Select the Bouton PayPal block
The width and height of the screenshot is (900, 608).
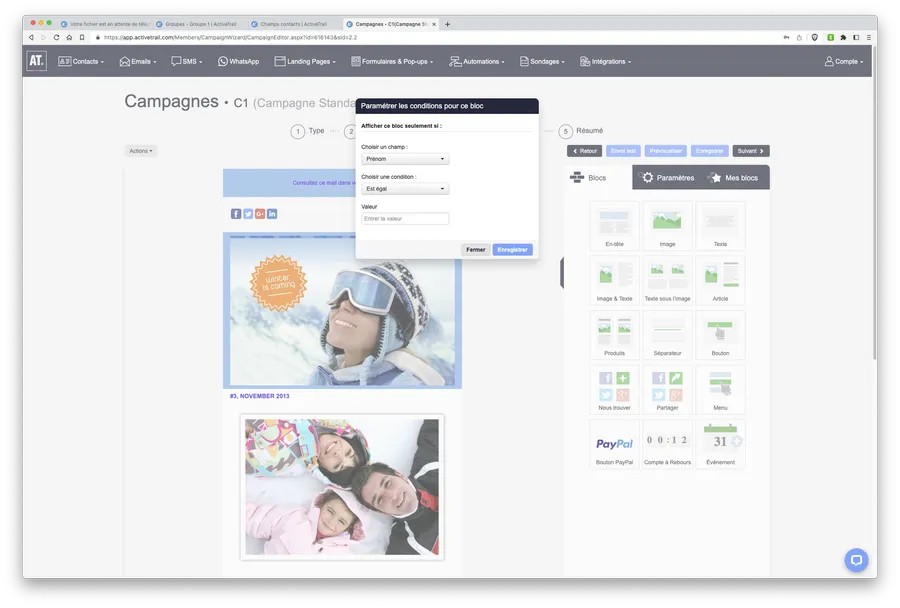coord(614,444)
